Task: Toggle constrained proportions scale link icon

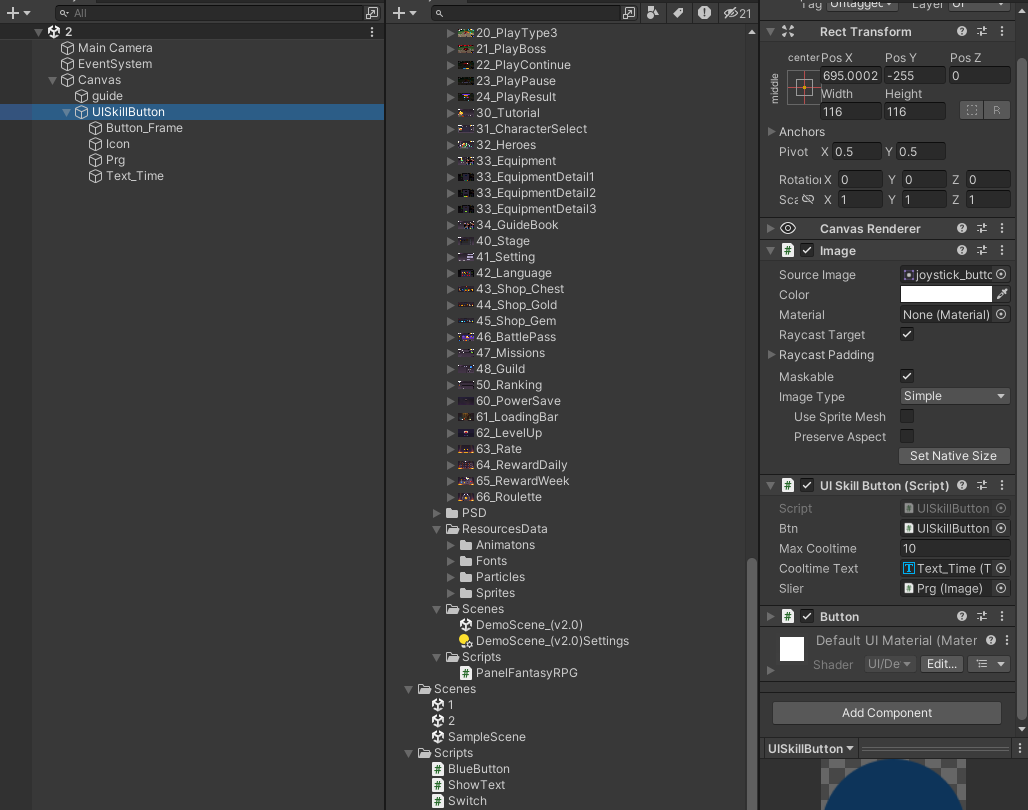Action: (x=808, y=199)
